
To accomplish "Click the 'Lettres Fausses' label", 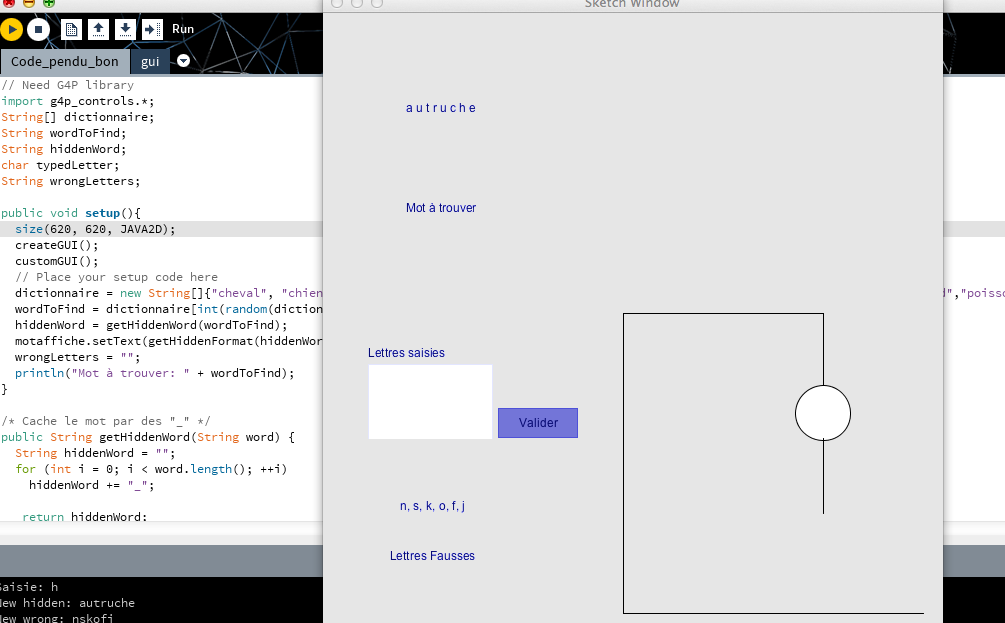I will pyautogui.click(x=432, y=556).
